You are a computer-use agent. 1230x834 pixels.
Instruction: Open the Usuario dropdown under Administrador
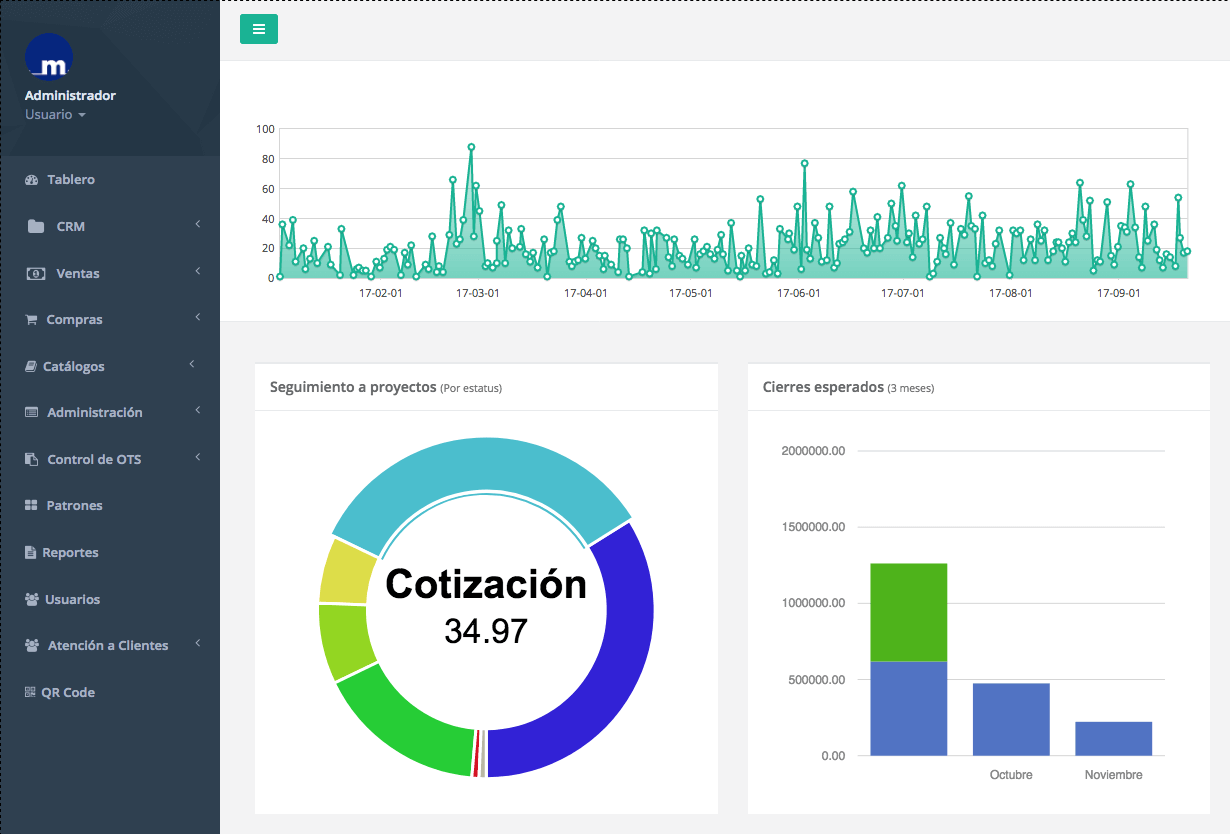55,115
